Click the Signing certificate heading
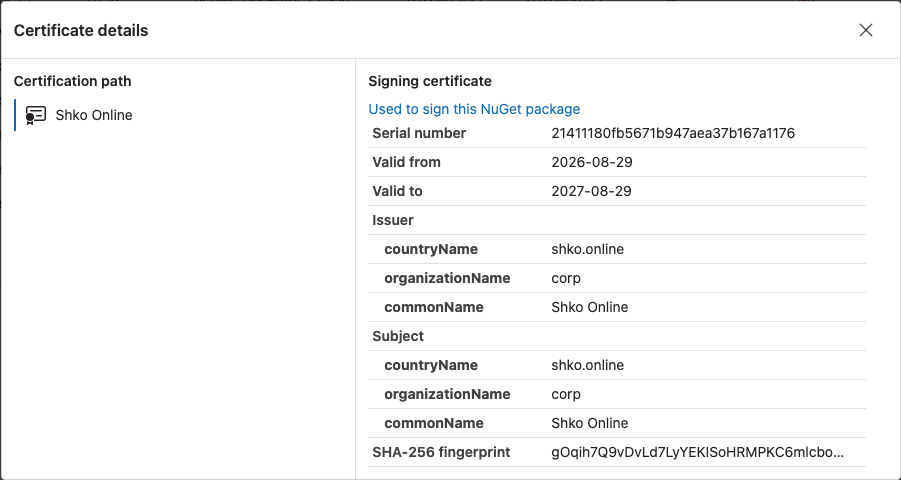901x480 pixels. coord(430,81)
